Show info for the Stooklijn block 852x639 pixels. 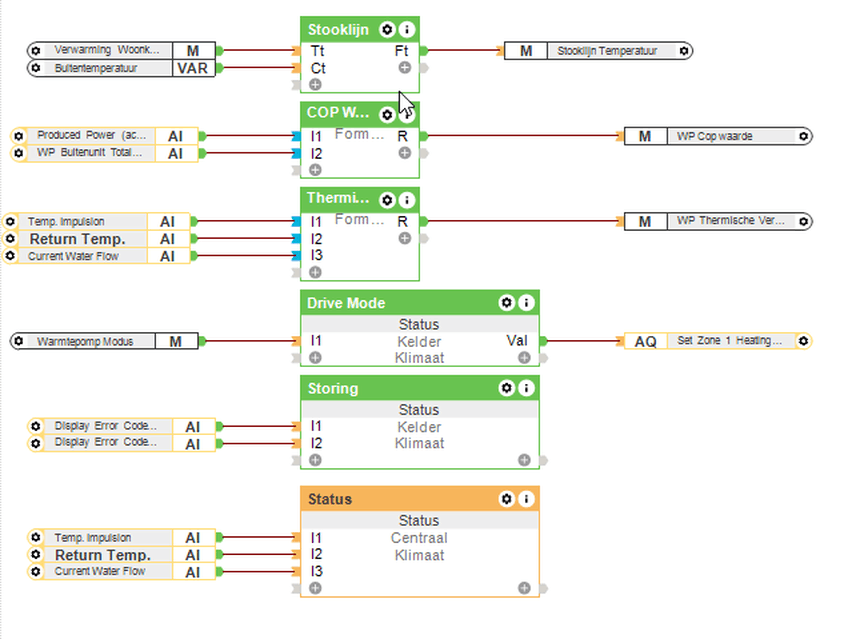tap(406, 29)
